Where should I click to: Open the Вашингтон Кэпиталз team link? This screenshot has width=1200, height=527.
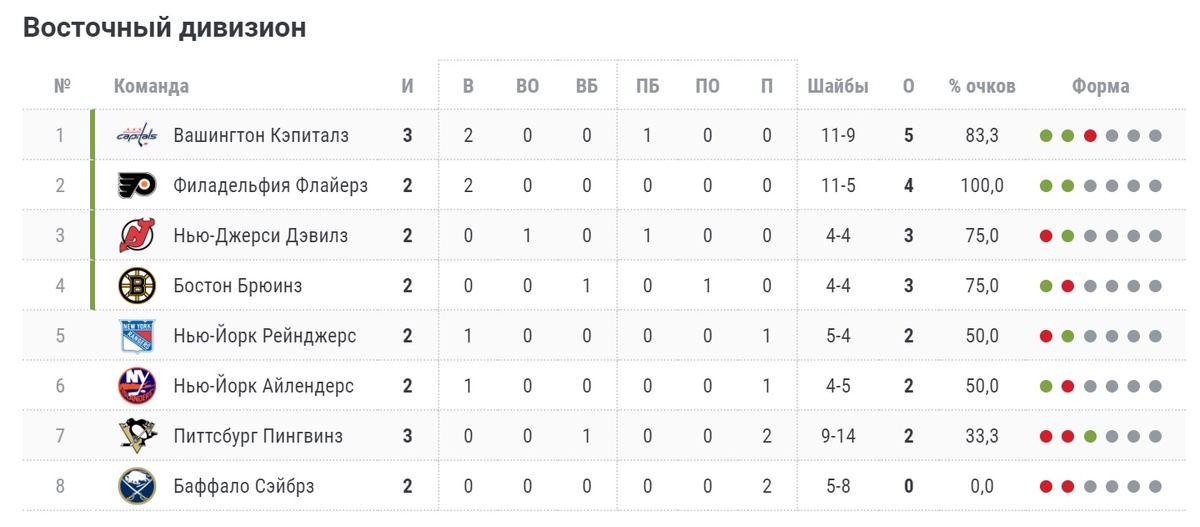pyautogui.click(x=261, y=135)
